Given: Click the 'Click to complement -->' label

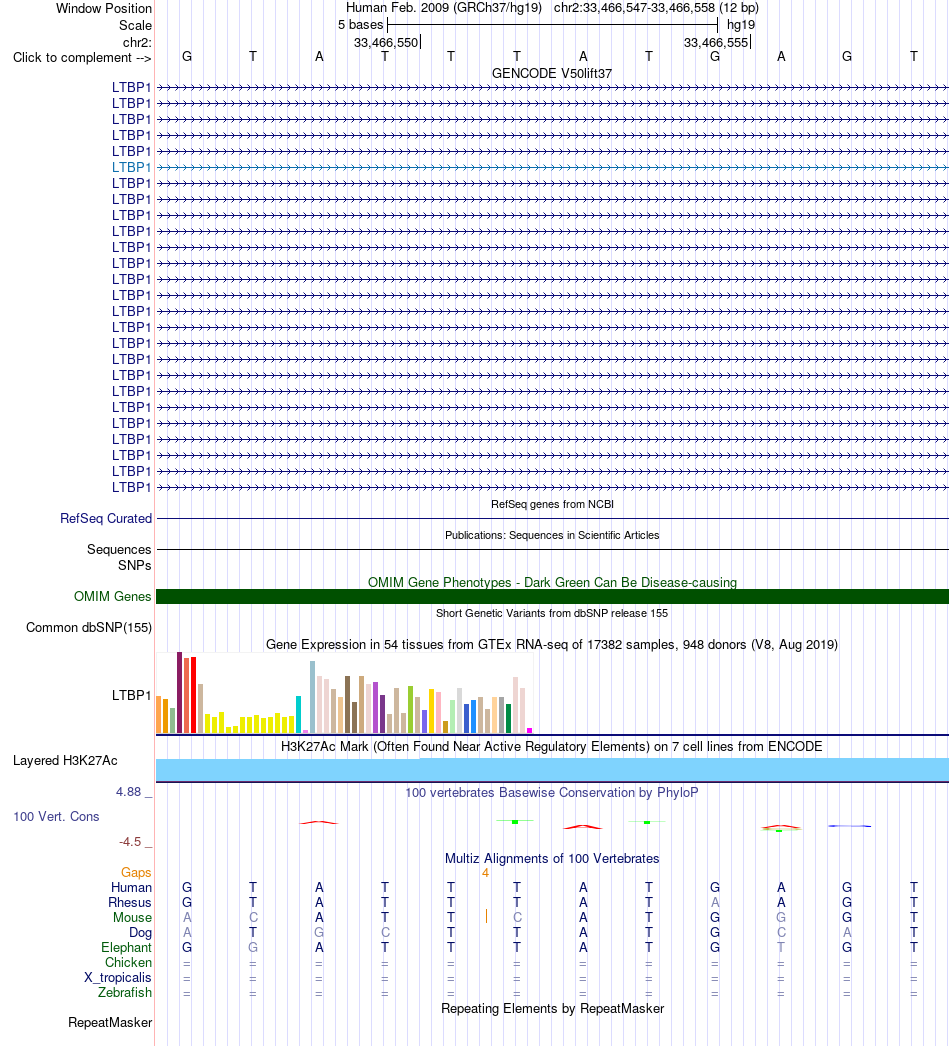Looking at the screenshot, I should coord(82,57).
